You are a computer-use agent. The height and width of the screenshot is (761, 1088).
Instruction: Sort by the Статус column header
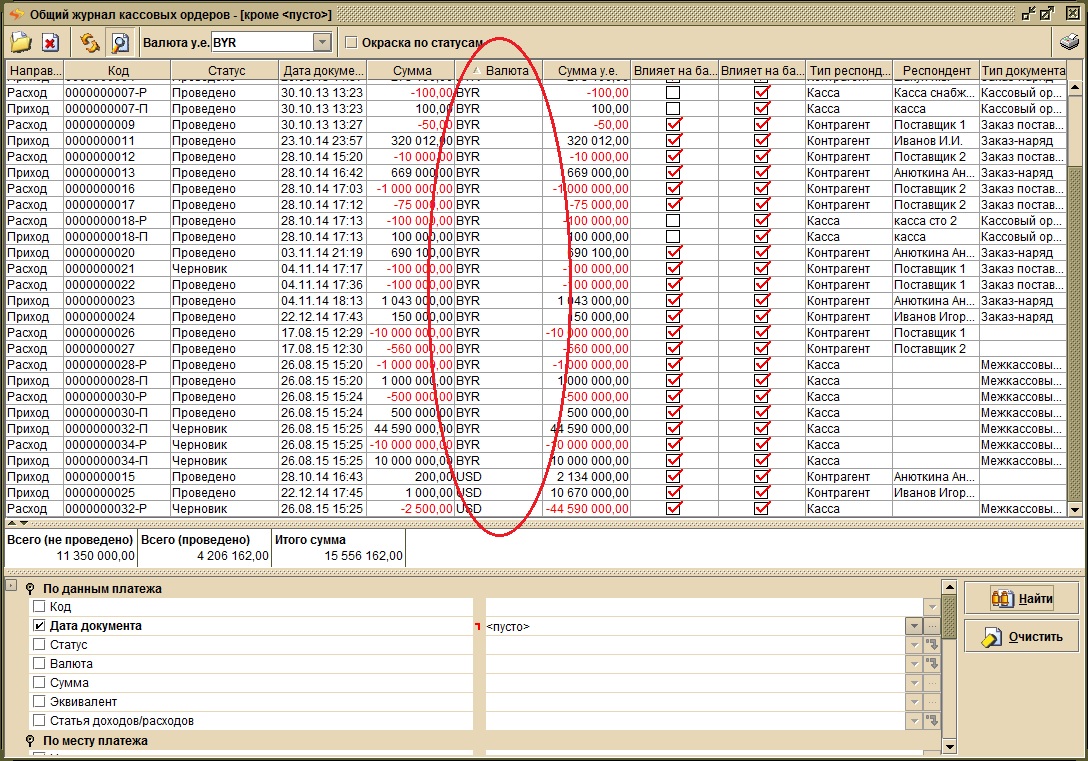226,71
